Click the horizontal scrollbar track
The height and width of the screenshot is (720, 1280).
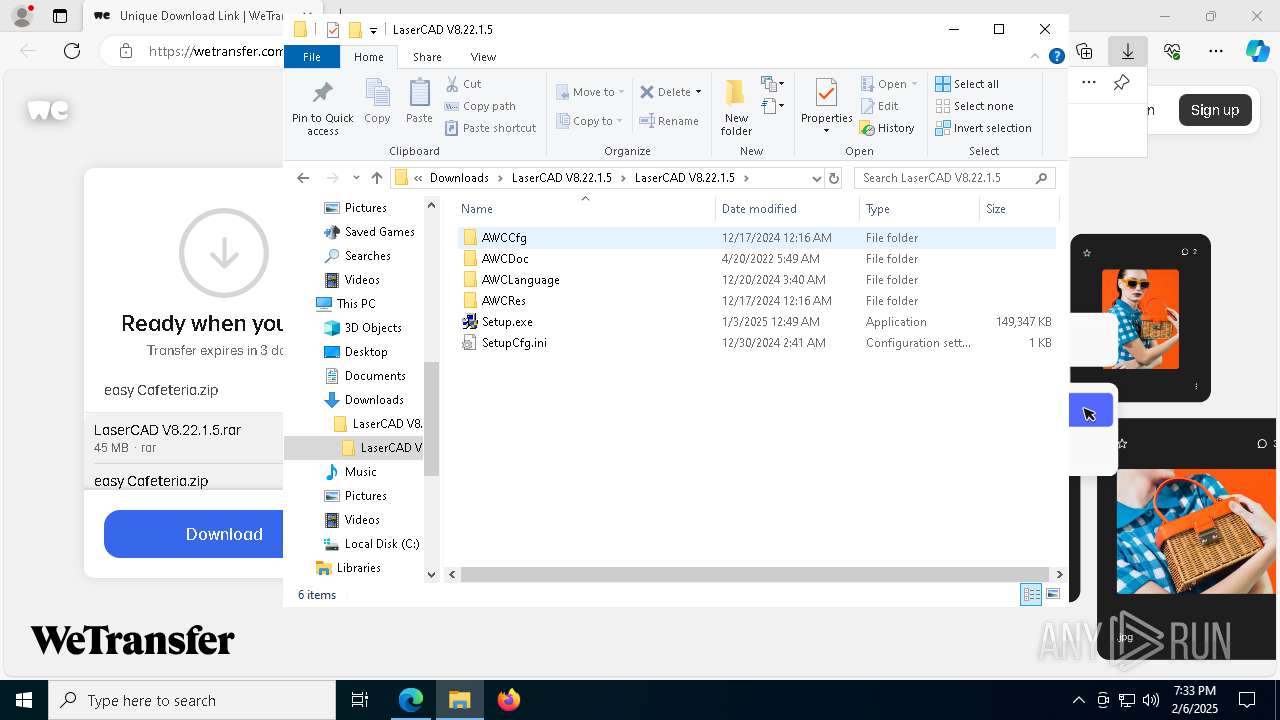click(x=755, y=574)
